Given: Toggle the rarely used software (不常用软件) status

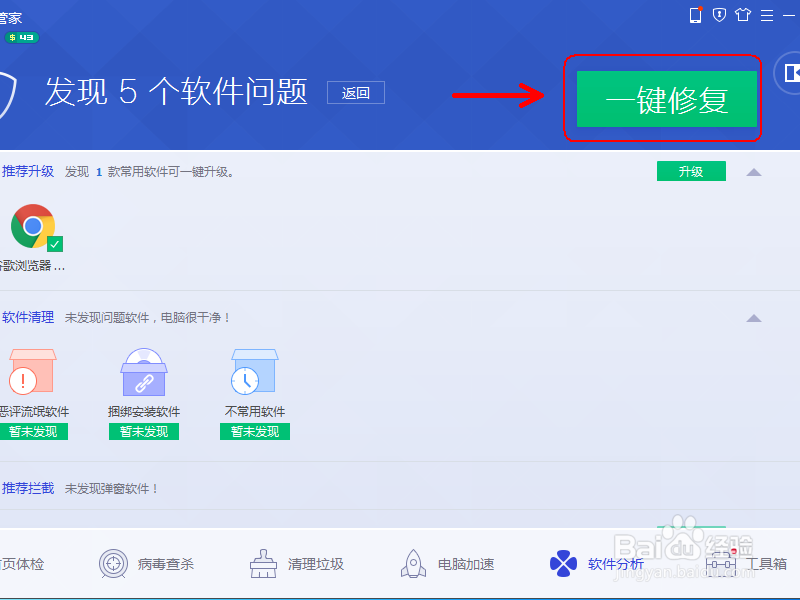Looking at the screenshot, I should [253, 431].
